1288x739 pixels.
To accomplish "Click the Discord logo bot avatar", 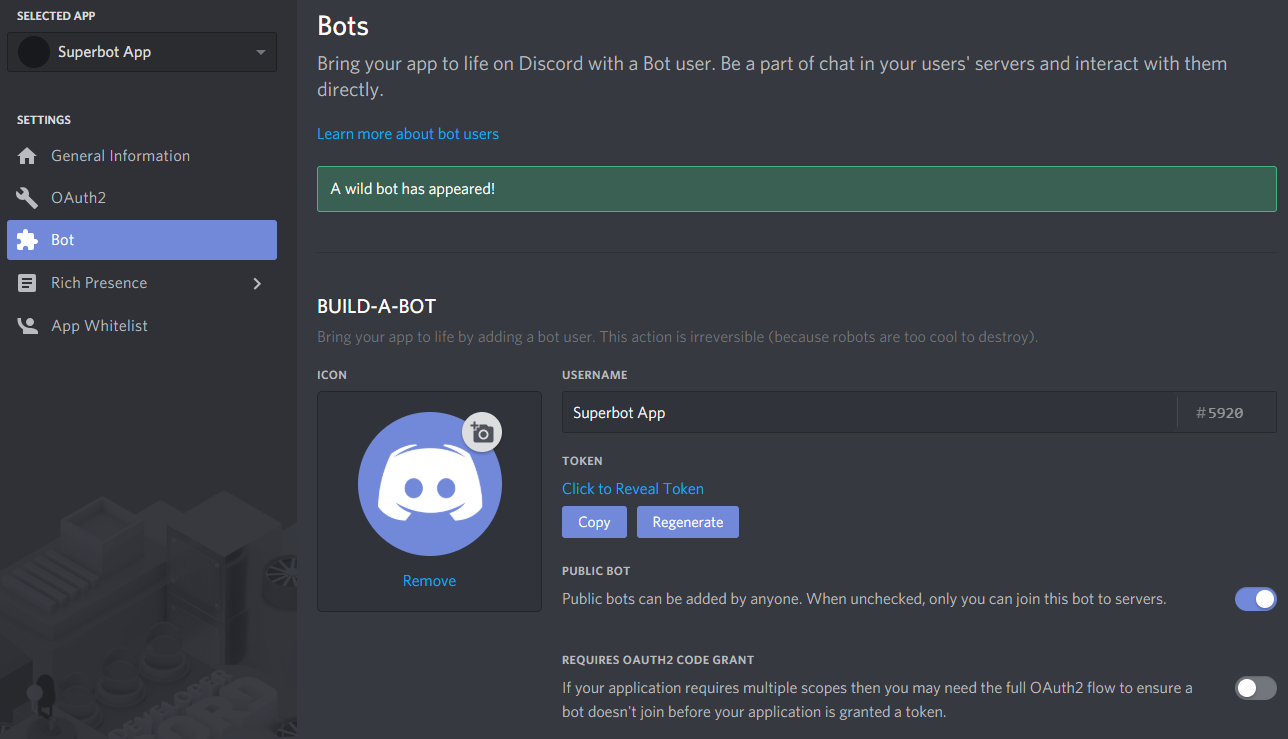I will 430,484.
